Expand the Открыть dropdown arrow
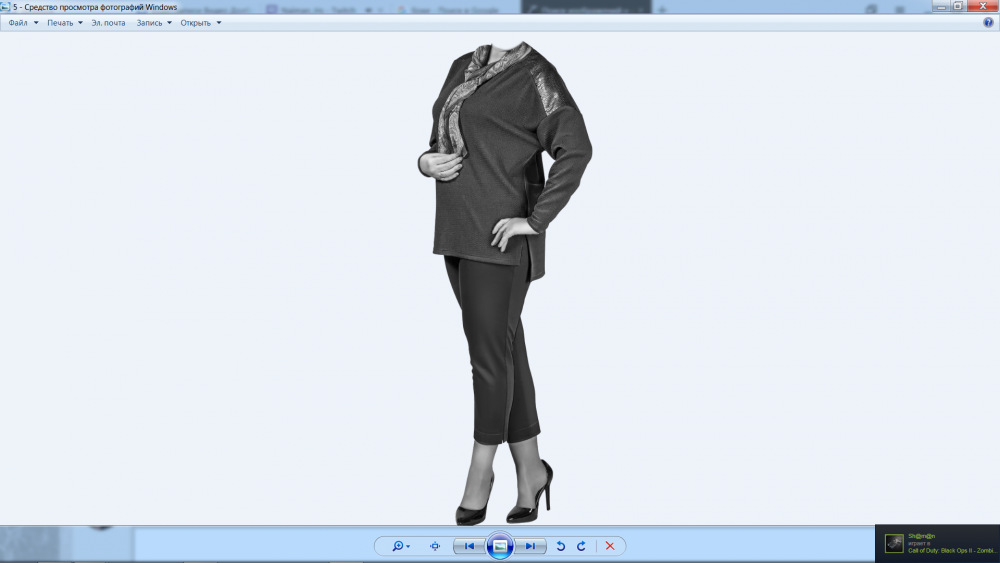The height and width of the screenshot is (563, 1000). point(219,23)
